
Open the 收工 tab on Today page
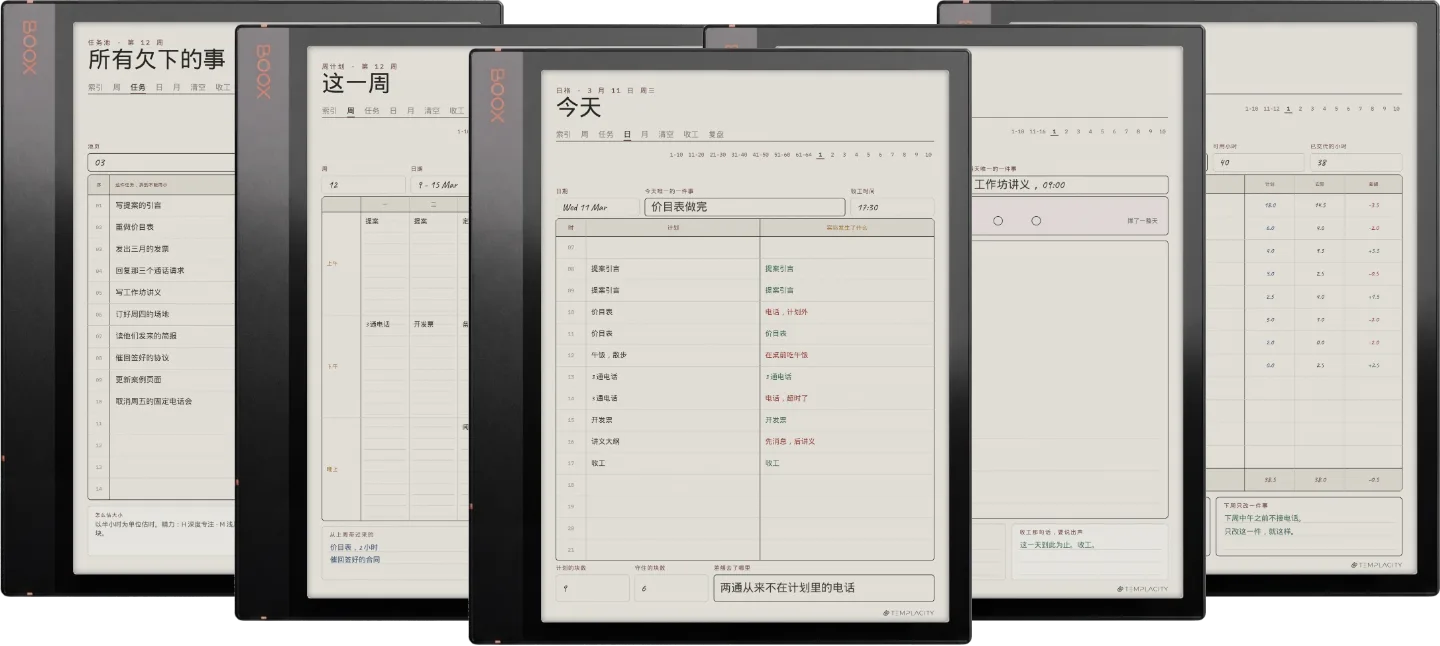691,134
